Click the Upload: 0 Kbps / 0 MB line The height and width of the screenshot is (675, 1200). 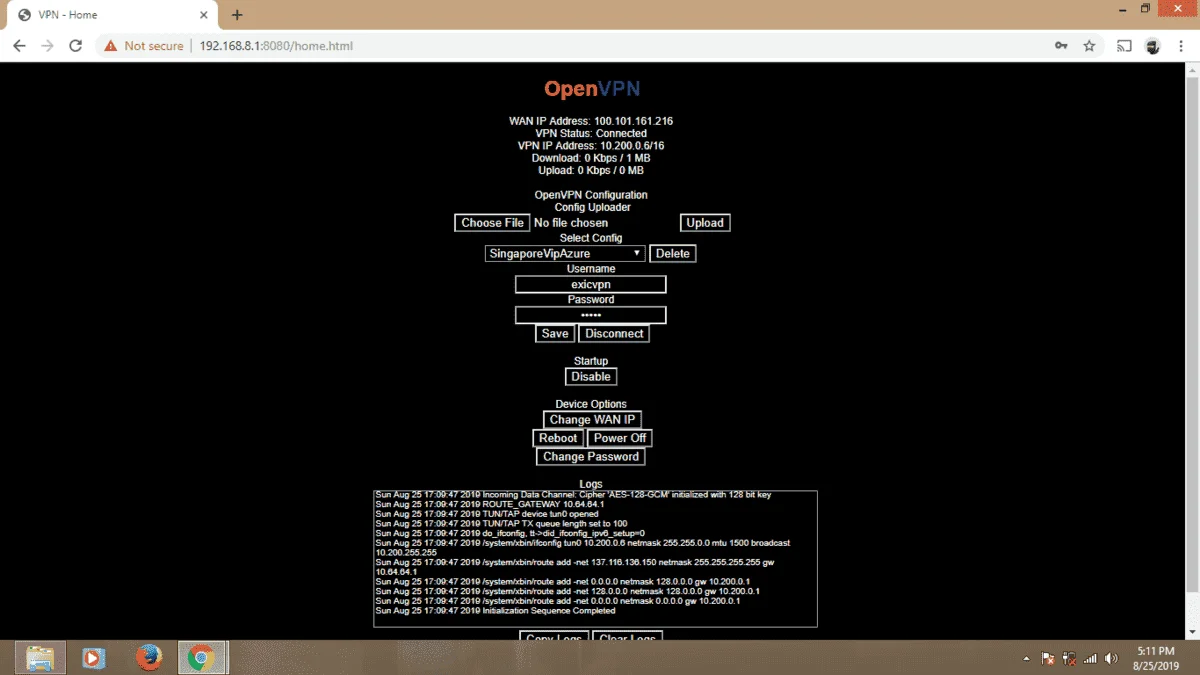[591, 170]
